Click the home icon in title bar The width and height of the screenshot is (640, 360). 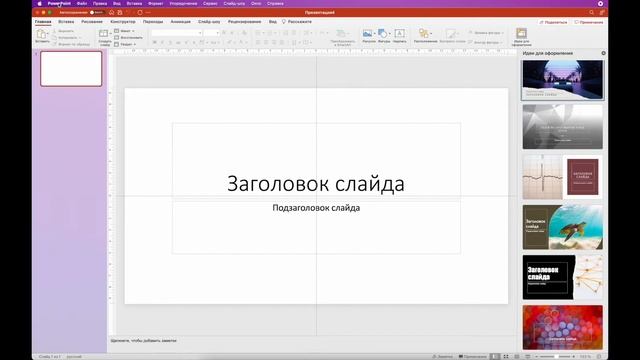pyautogui.click(x=111, y=13)
